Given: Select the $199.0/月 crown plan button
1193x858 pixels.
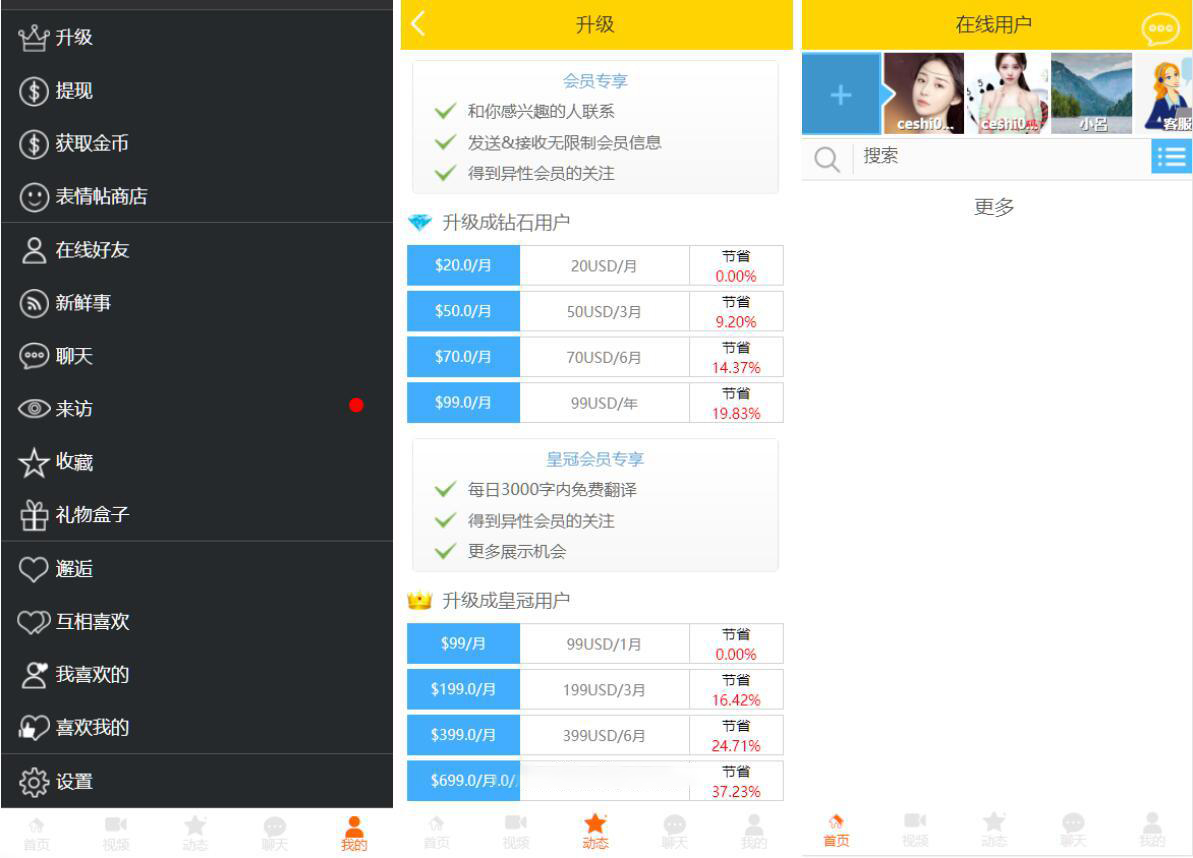Looking at the screenshot, I should 463,690.
